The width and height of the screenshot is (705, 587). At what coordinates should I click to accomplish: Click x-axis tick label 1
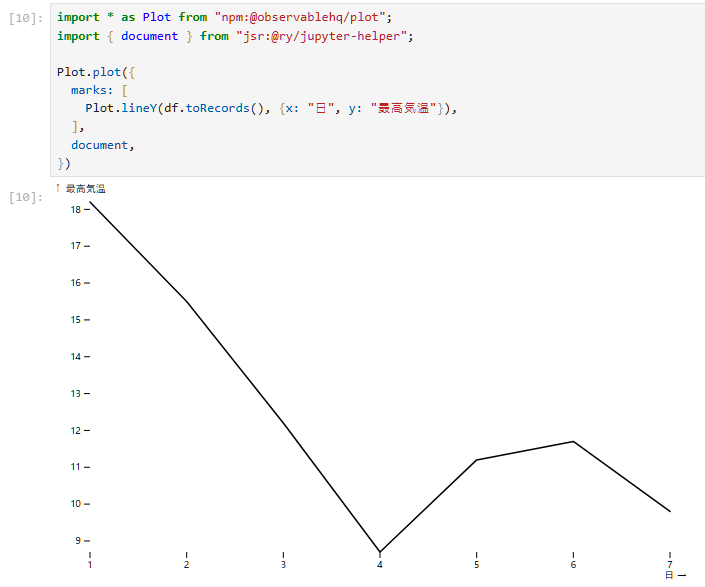90,565
